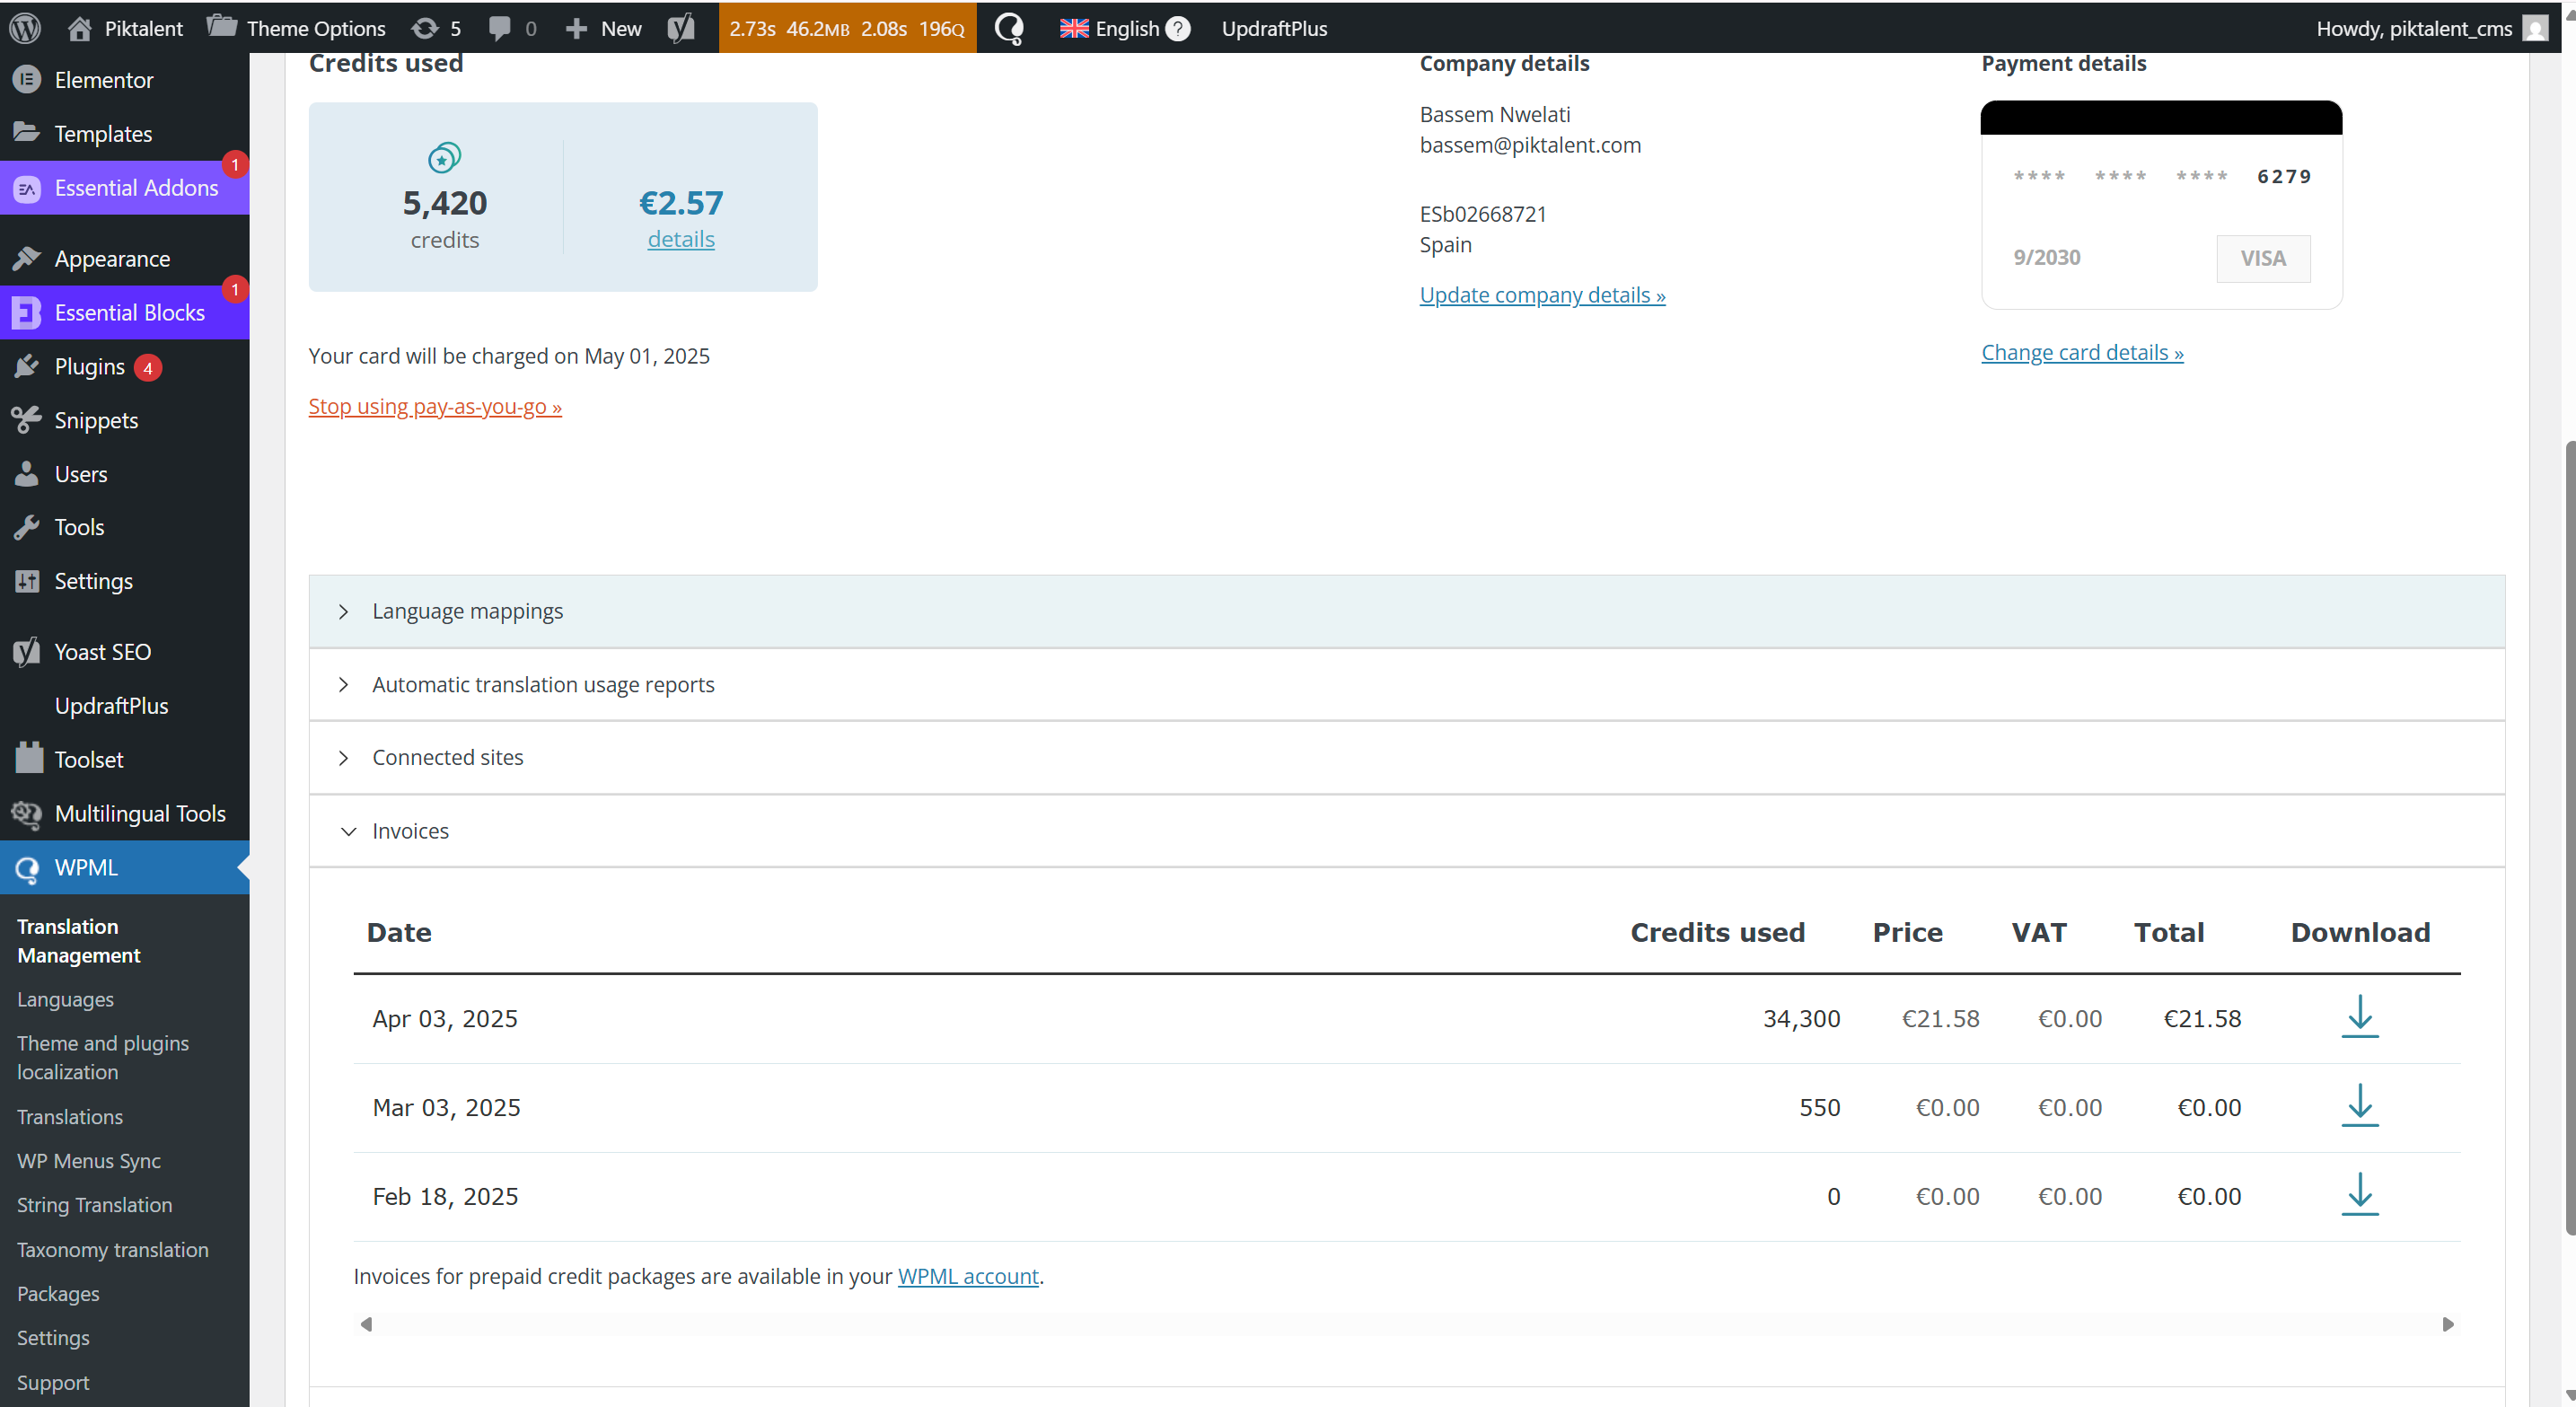Viewport: 2576px width, 1407px height.
Task: Open the Plugins menu in sidebar
Action: click(89, 367)
